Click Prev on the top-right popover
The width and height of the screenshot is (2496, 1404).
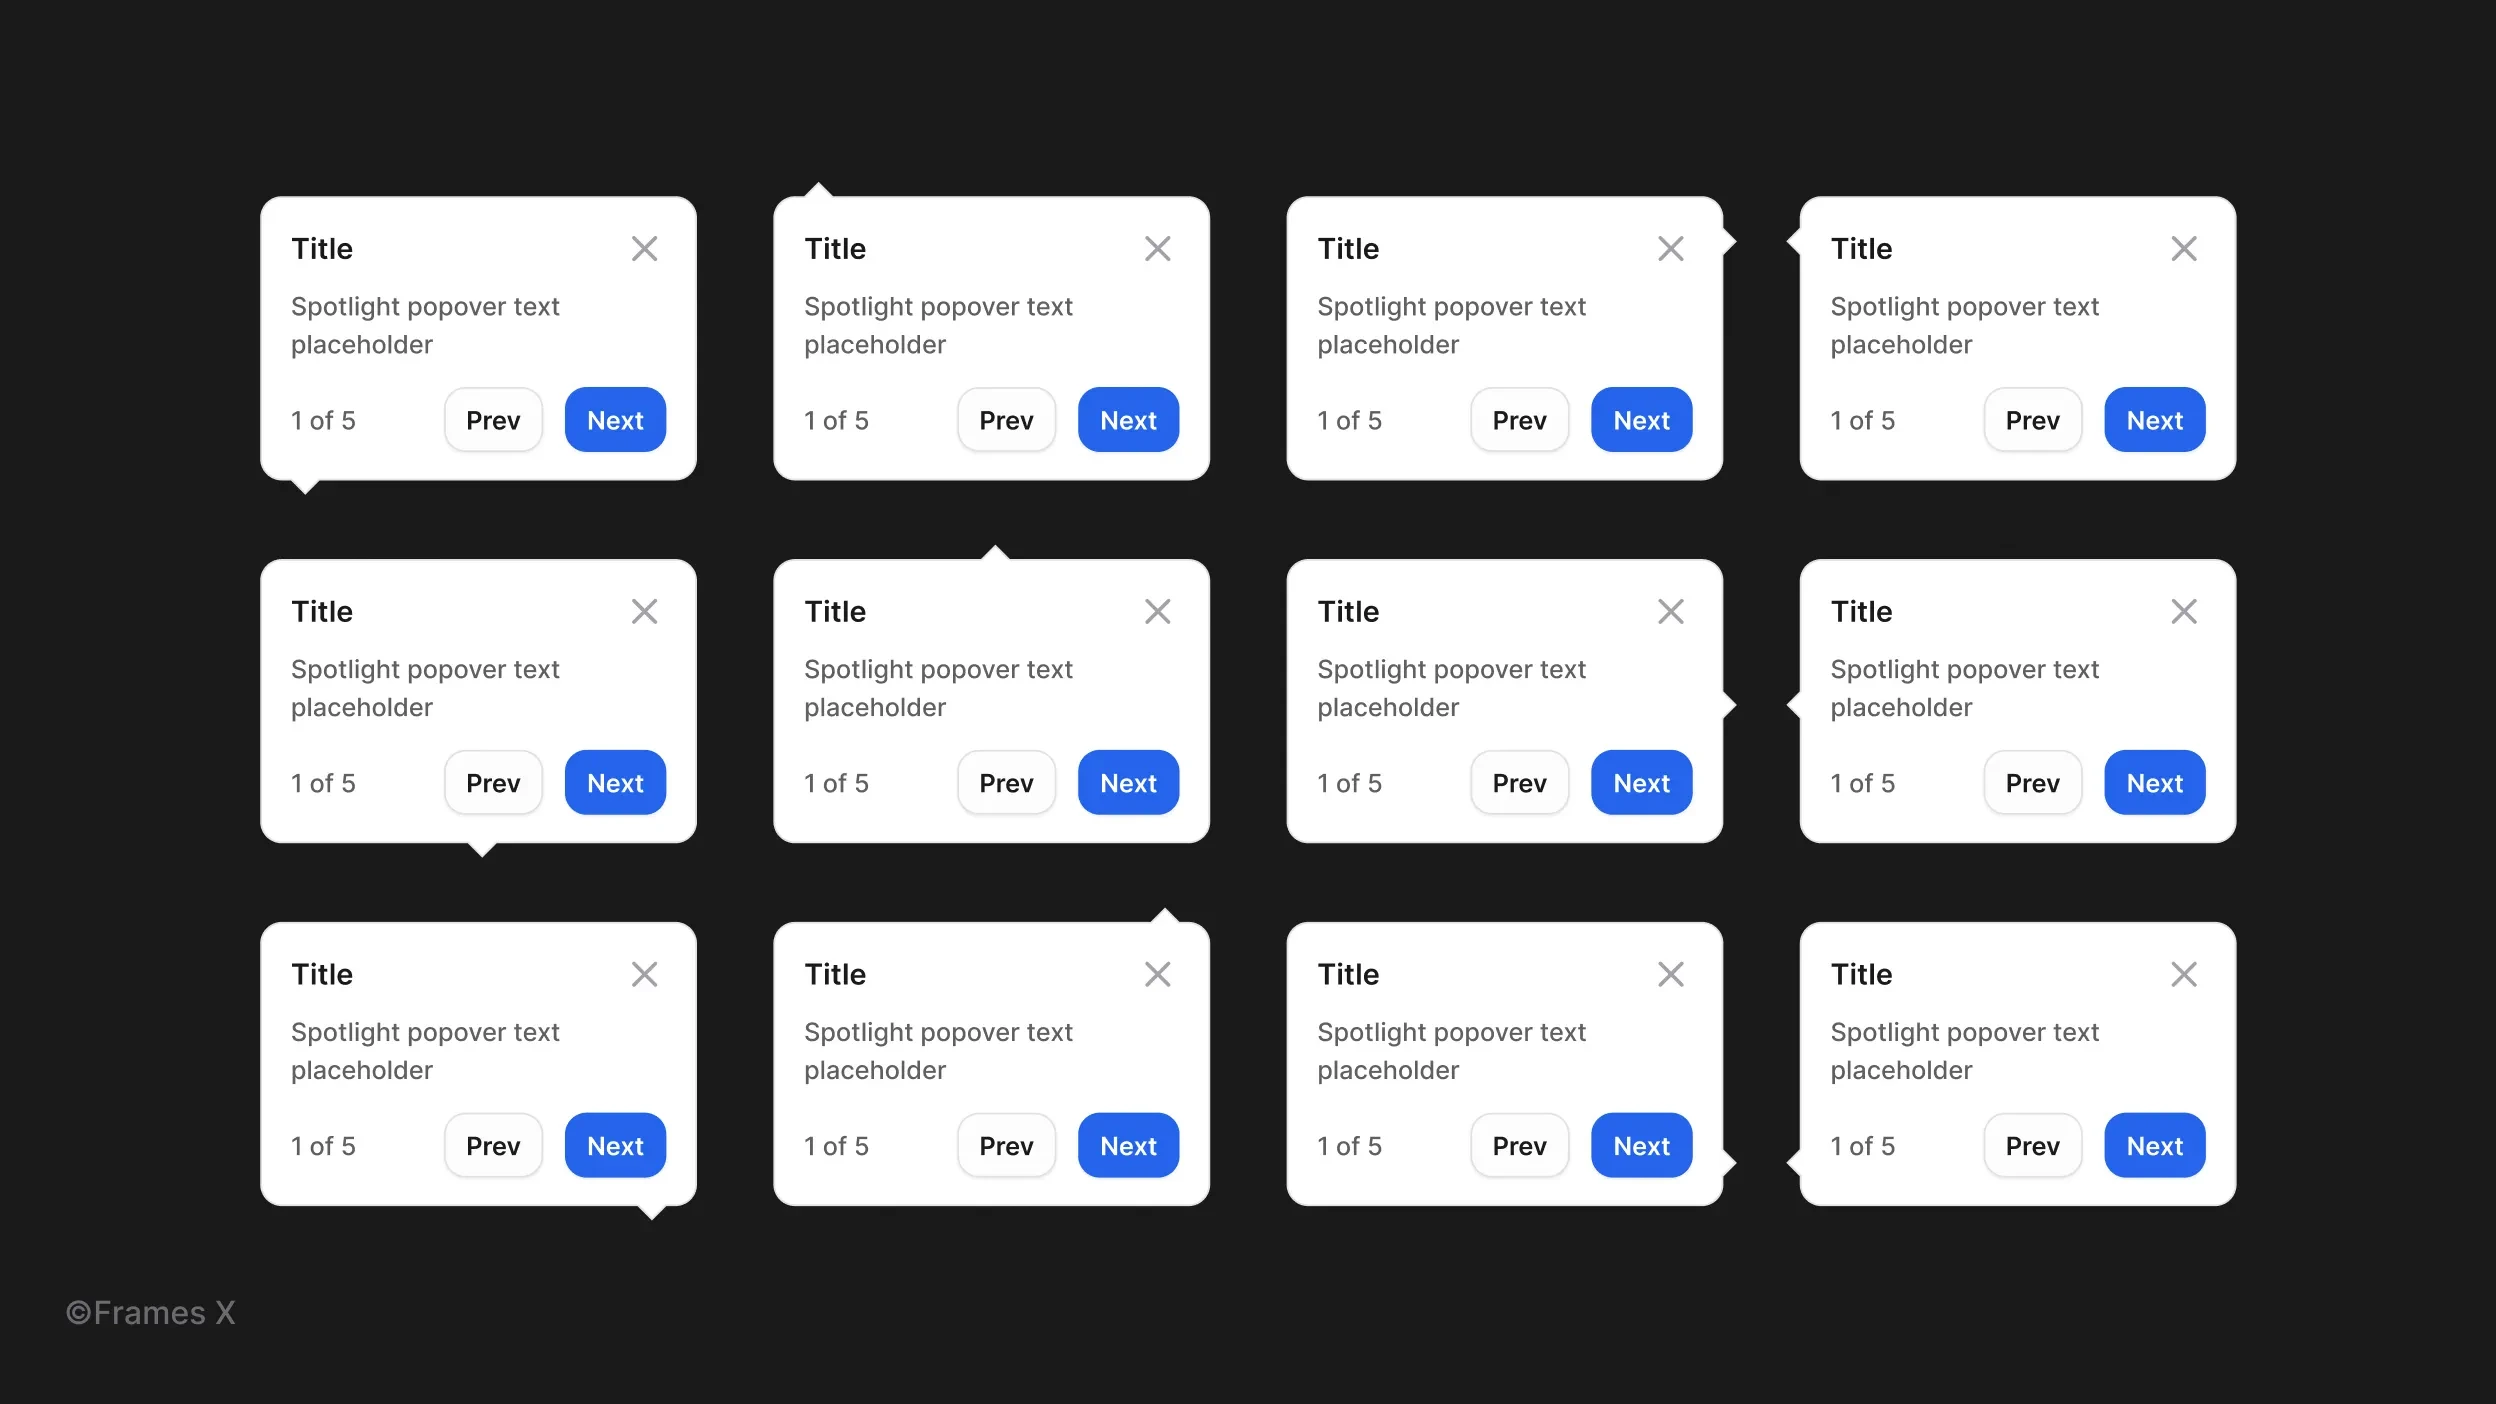point(2031,418)
